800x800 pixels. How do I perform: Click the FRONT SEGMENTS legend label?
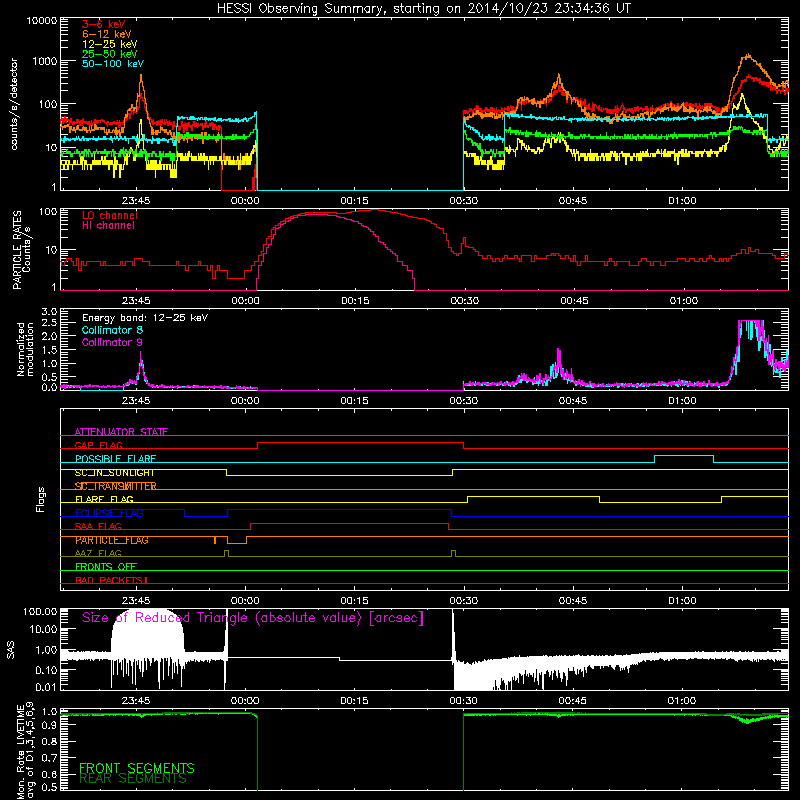[x=137, y=768]
